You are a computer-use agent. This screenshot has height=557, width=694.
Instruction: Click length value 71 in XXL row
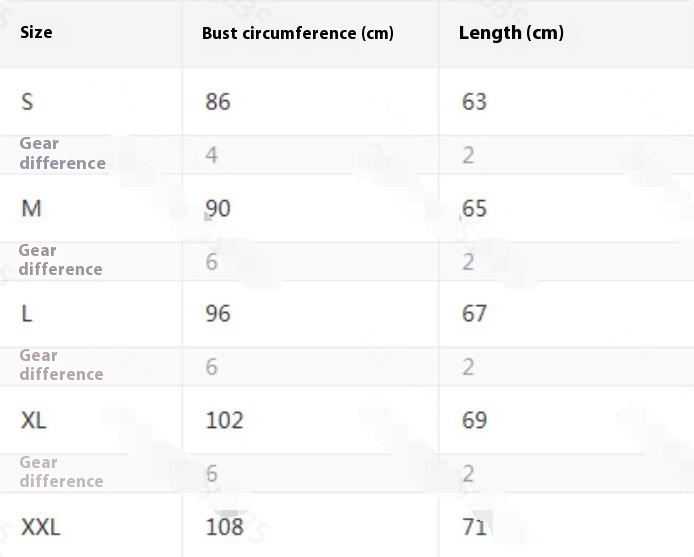click(x=474, y=526)
